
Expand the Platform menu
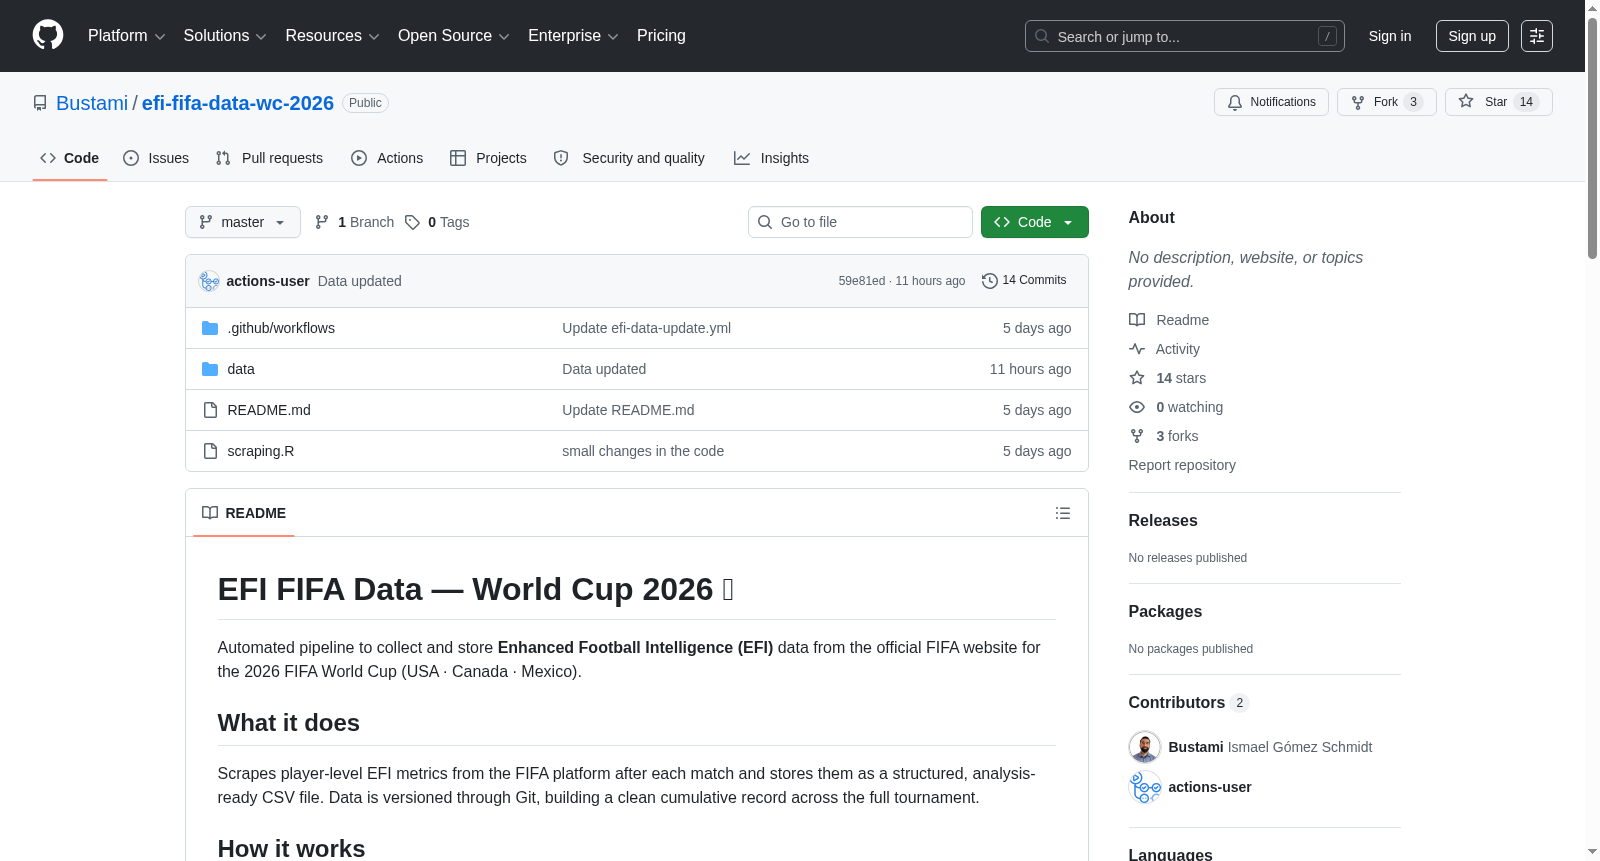[127, 36]
